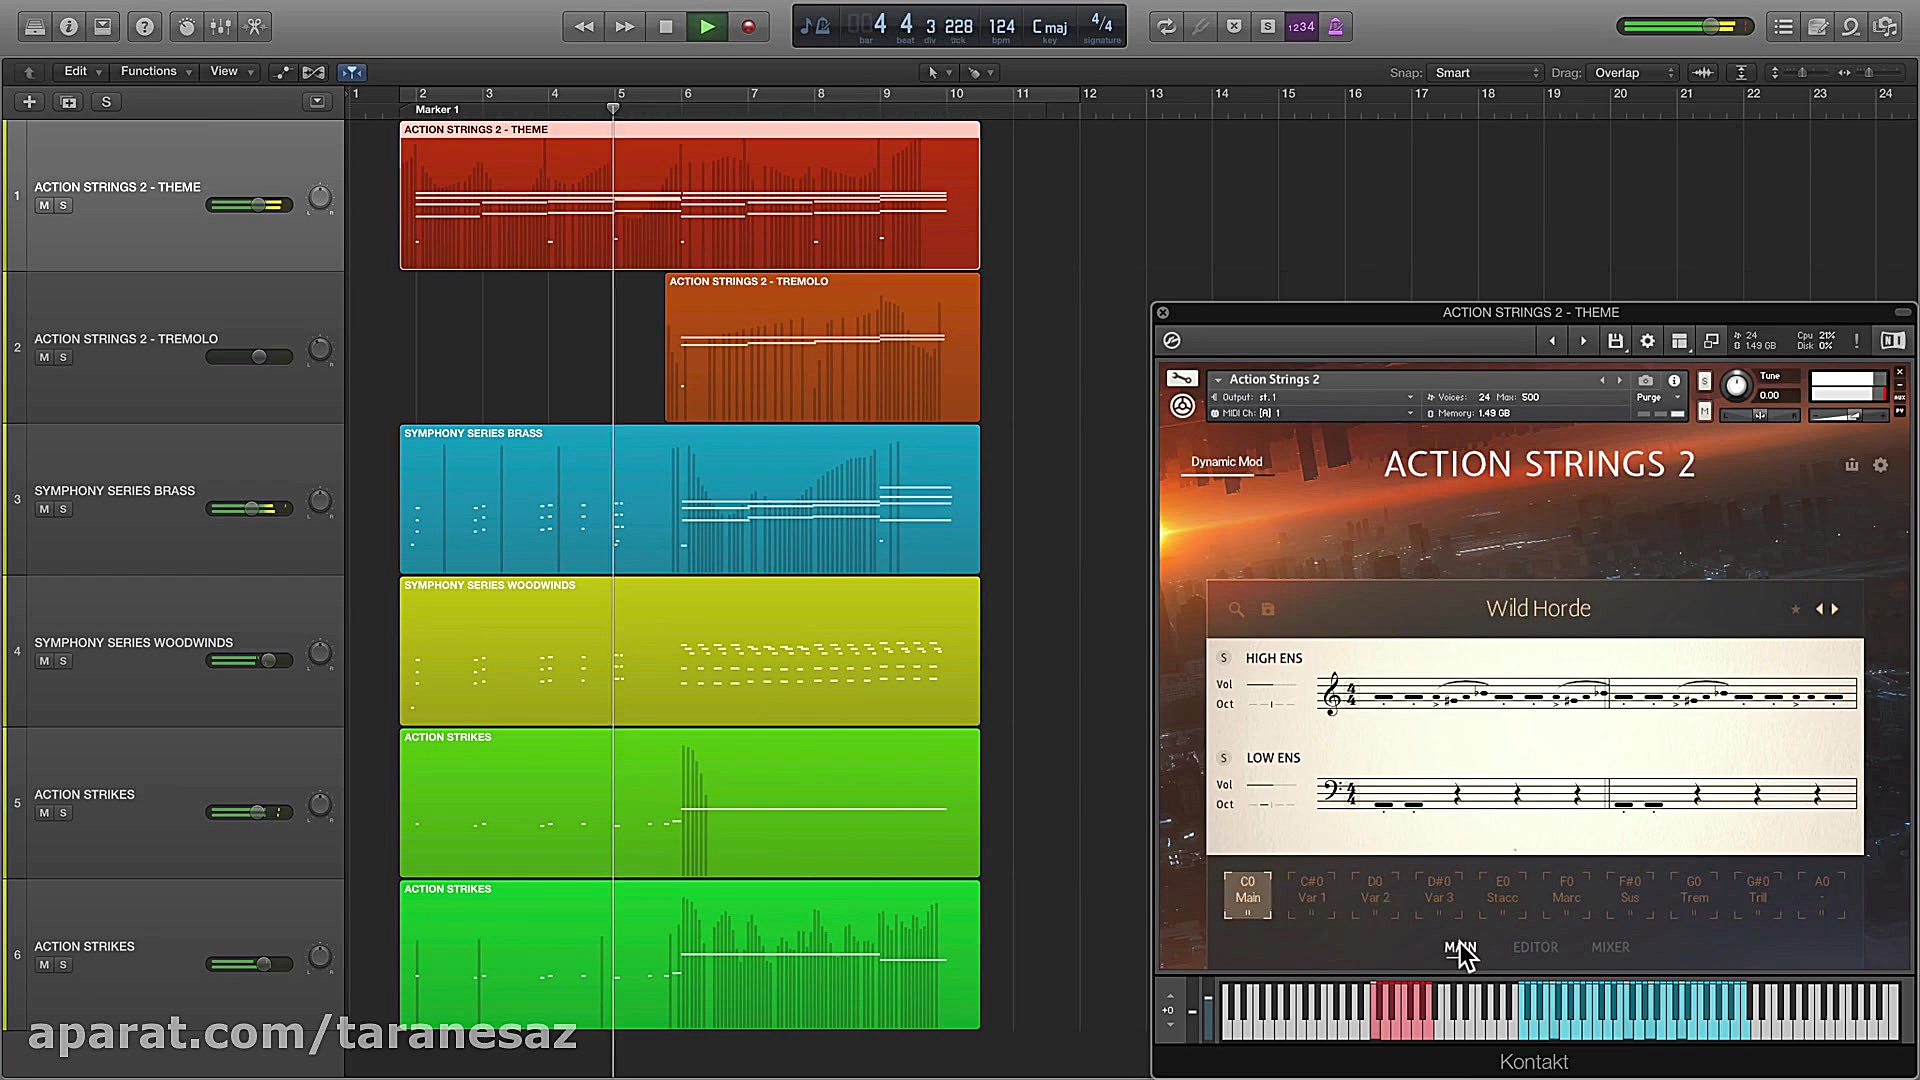Select the C0 Main variation button
This screenshot has height=1080, width=1920.
click(x=1247, y=893)
